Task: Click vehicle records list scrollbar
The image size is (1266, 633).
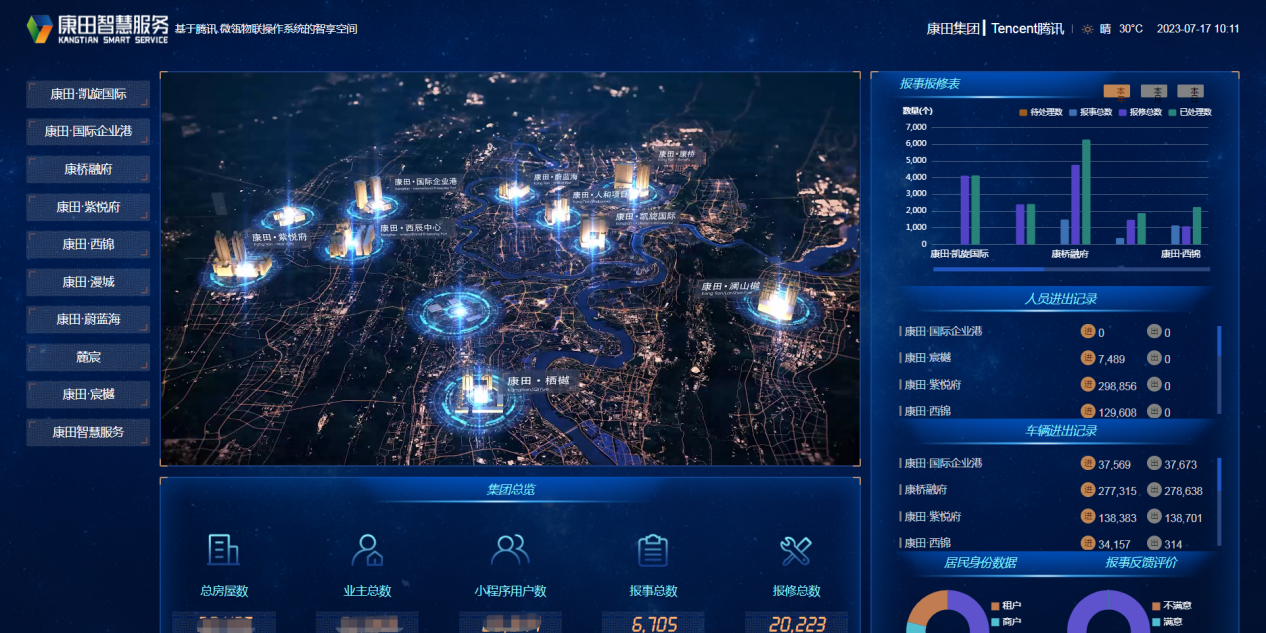Action: [x=1219, y=502]
